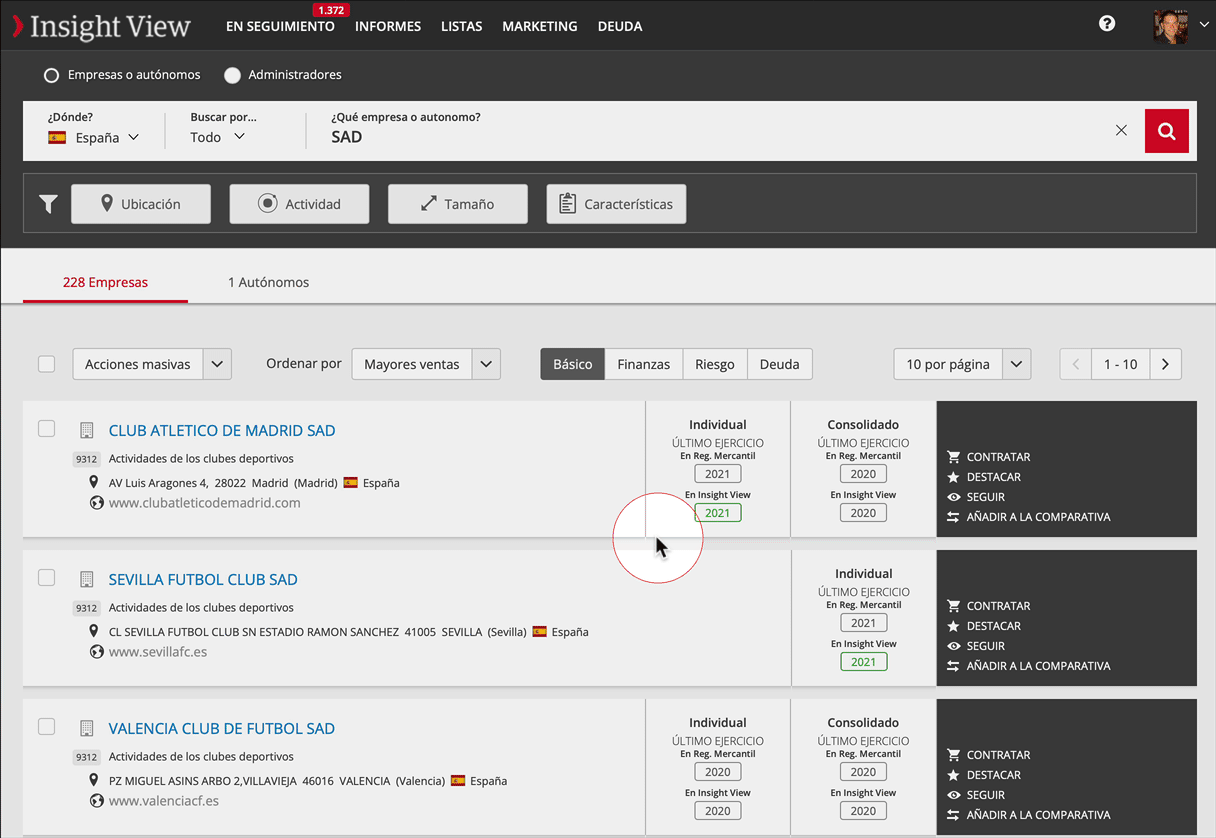Click the star icon for DESTACAR in the Valencia row
The height and width of the screenshot is (838, 1216).
pos(953,775)
